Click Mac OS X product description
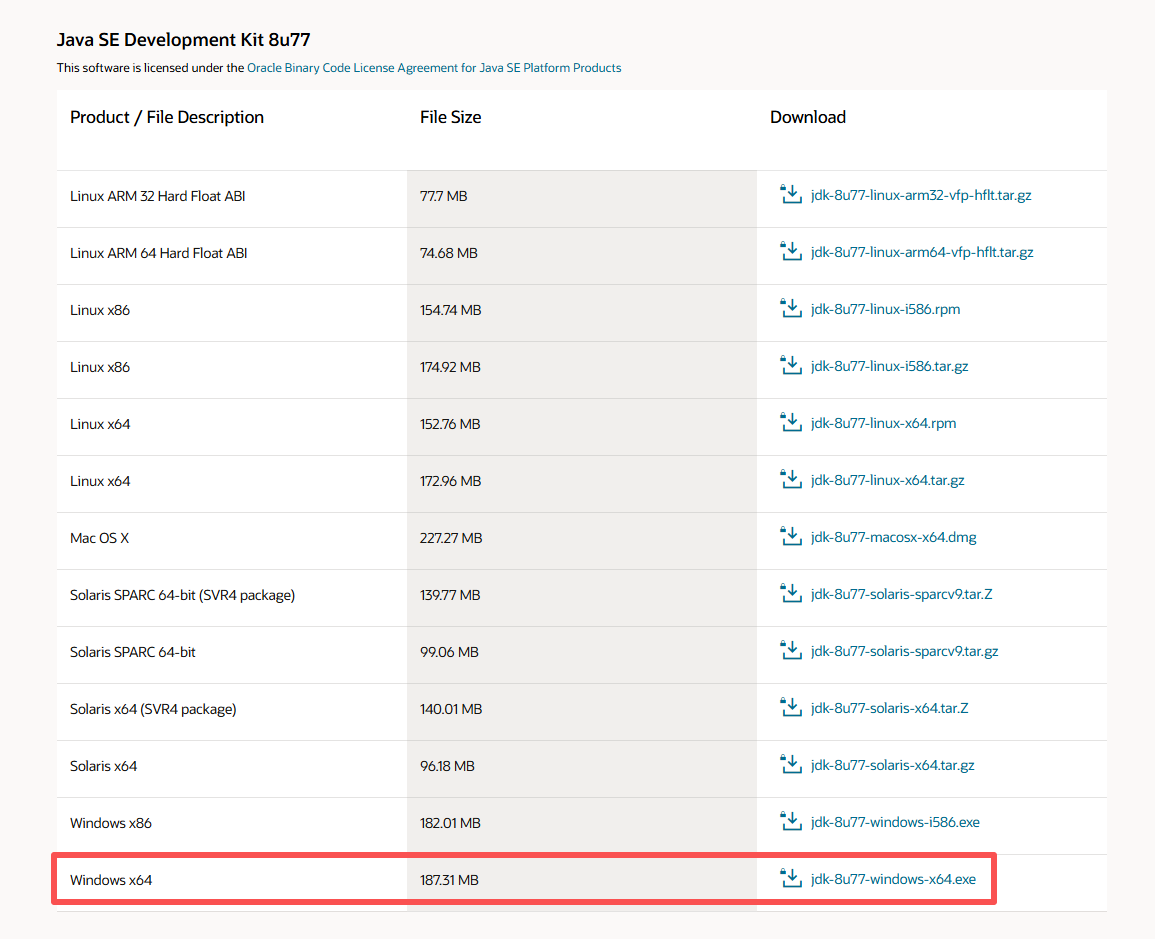 point(99,538)
